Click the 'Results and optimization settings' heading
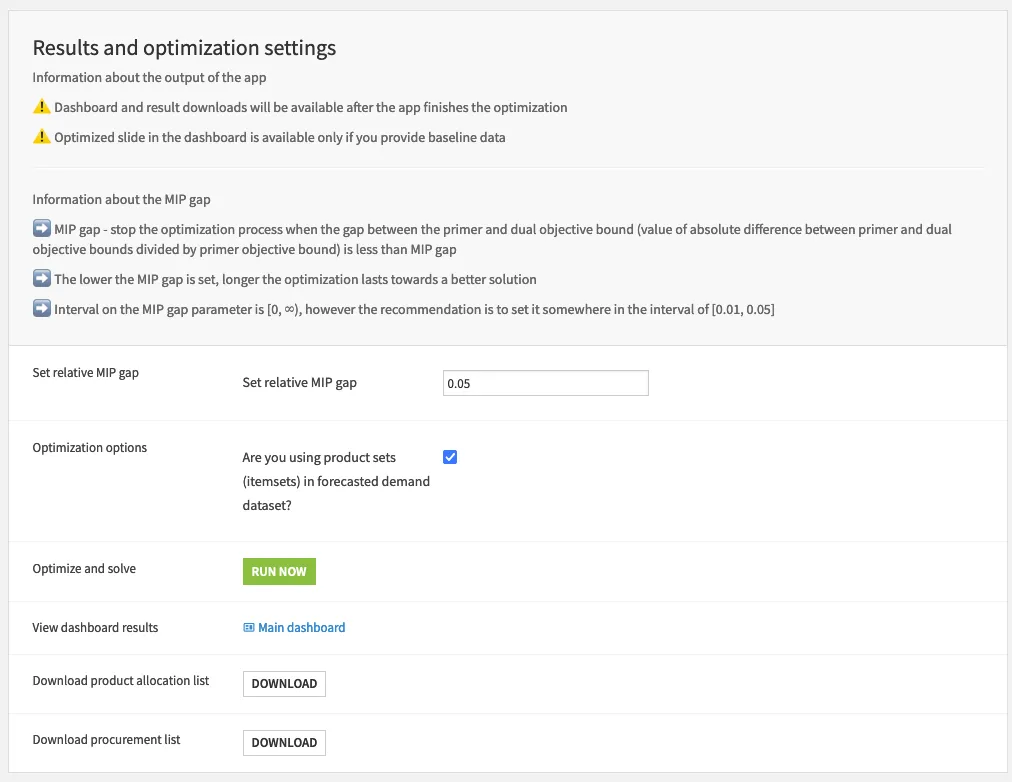Image resolution: width=1012 pixels, height=782 pixels. pos(184,48)
